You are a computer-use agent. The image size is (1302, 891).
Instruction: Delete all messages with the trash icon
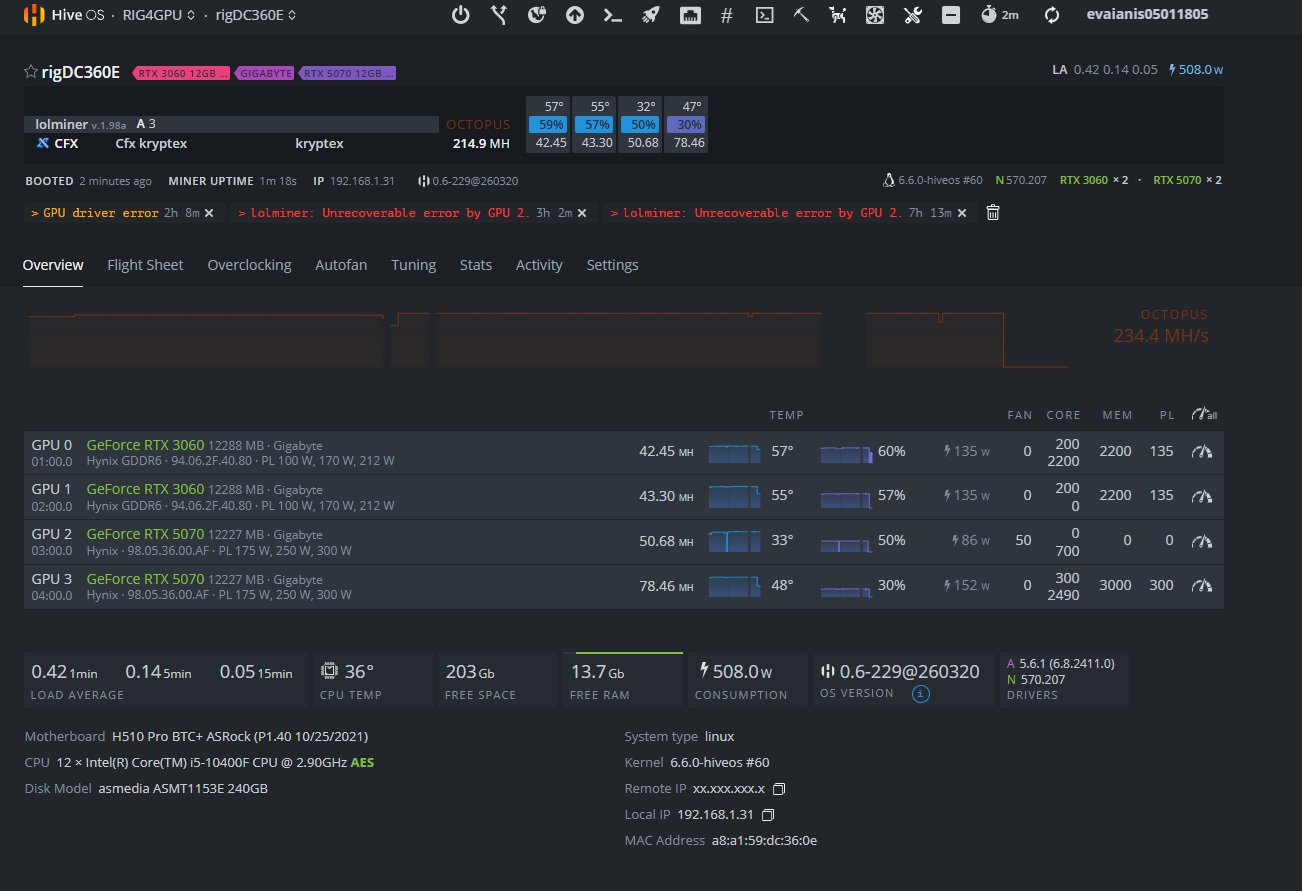click(992, 212)
